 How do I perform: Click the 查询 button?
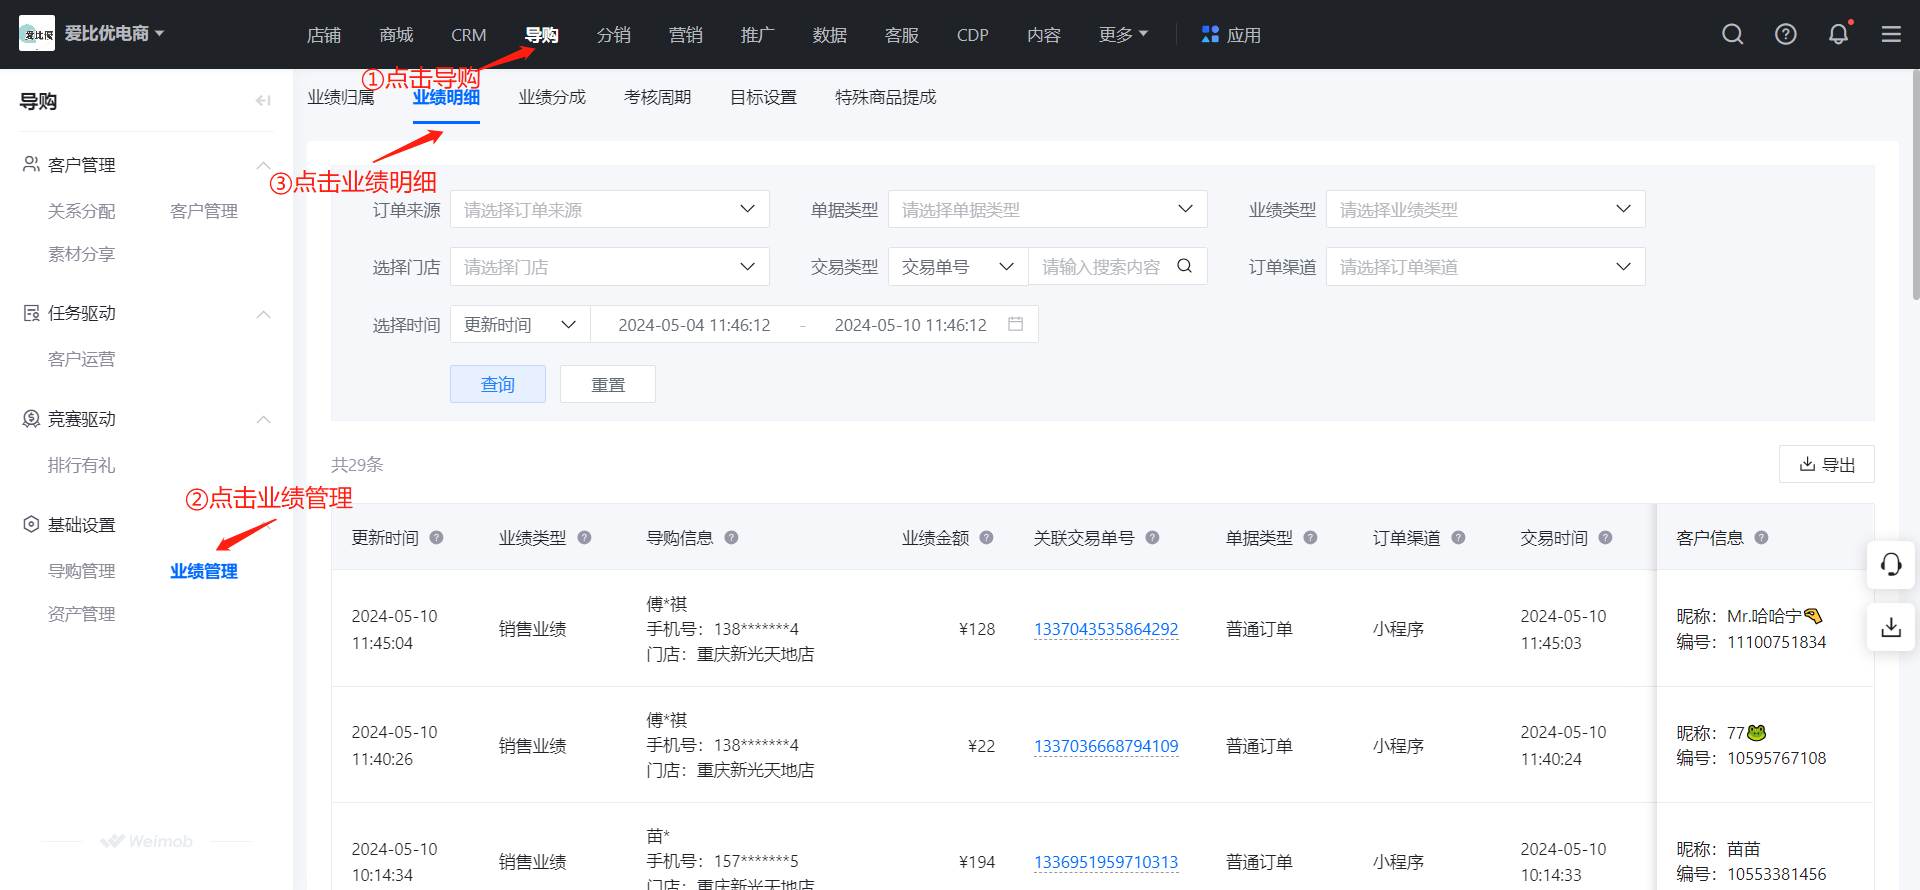(498, 384)
